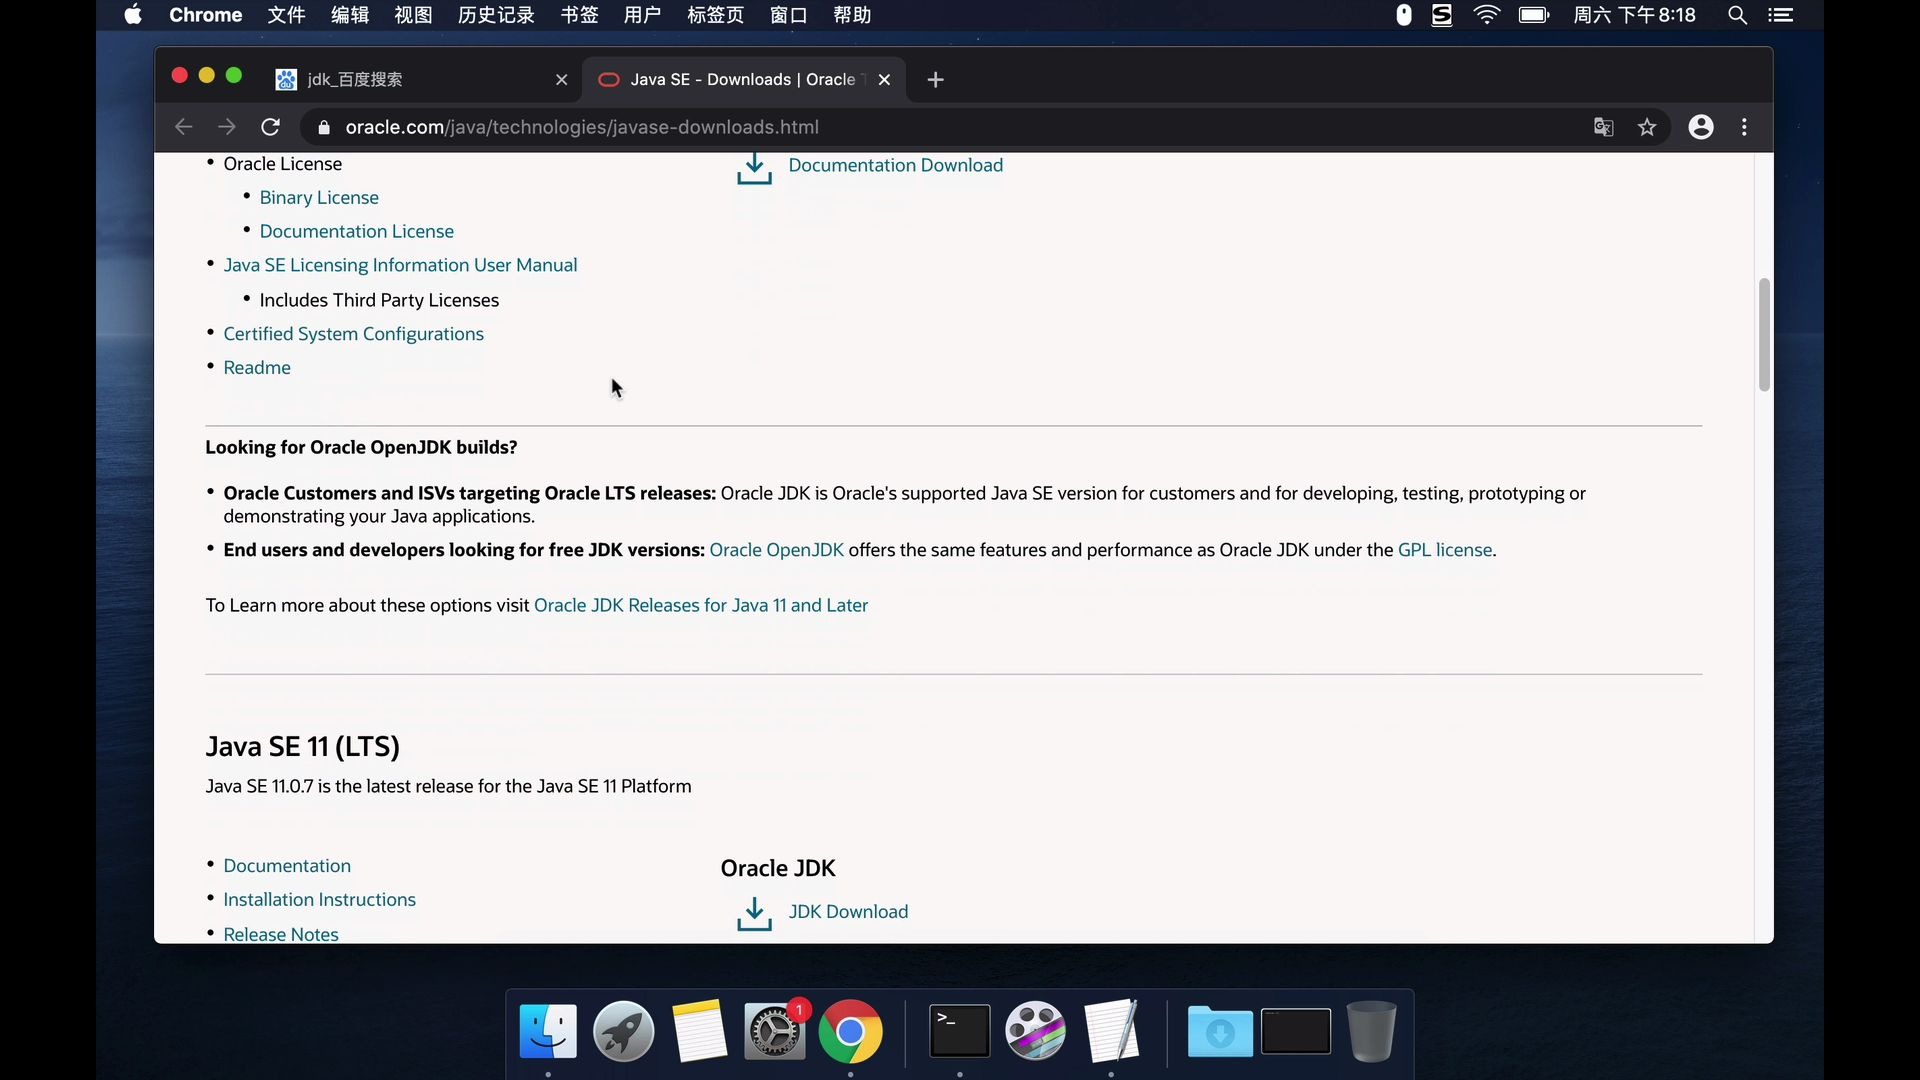Image resolution: width=1920 pixels, height=1080 pixels.
Task: Open the Notes app in dock
Action: click(x=699, y=1031)
